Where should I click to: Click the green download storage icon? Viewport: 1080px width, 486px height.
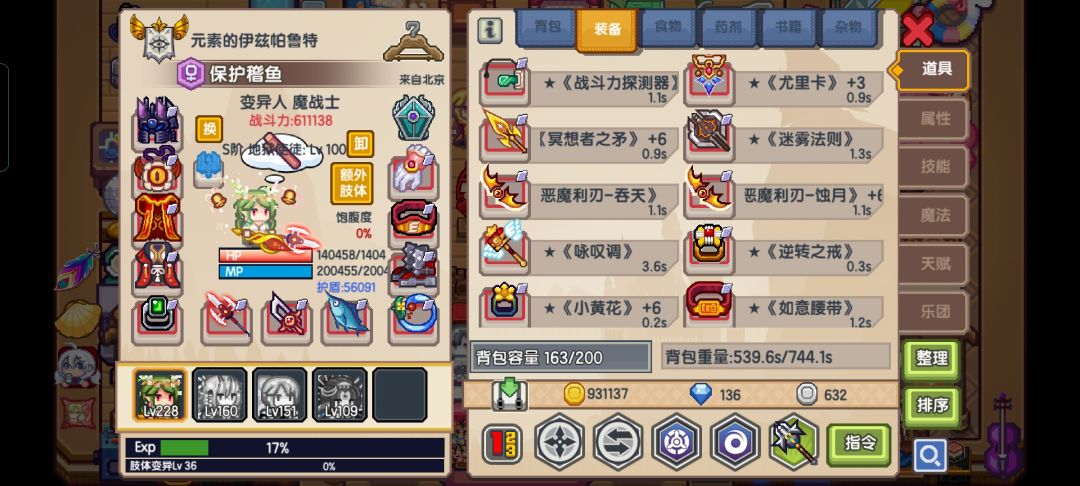click(x=510, y=395)
